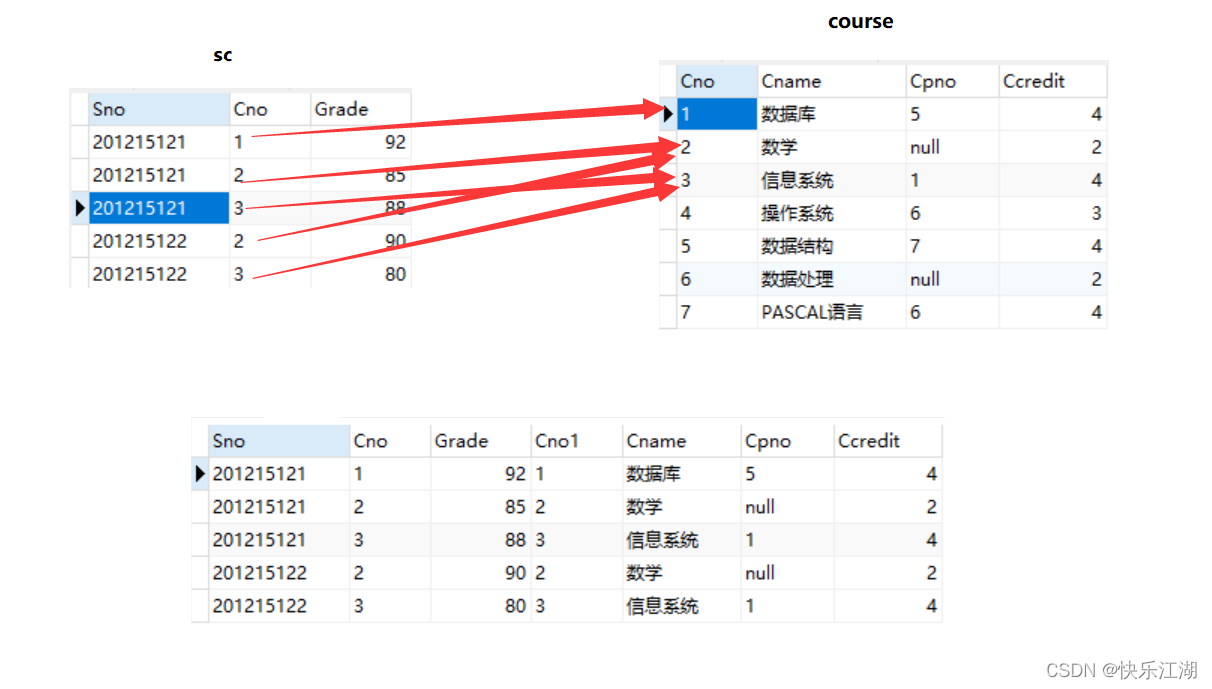Image resolution: width=1212 pixels, height=689 pixels.
Task: Click grade 90 cell in sc table
Action: coord(360,241)
